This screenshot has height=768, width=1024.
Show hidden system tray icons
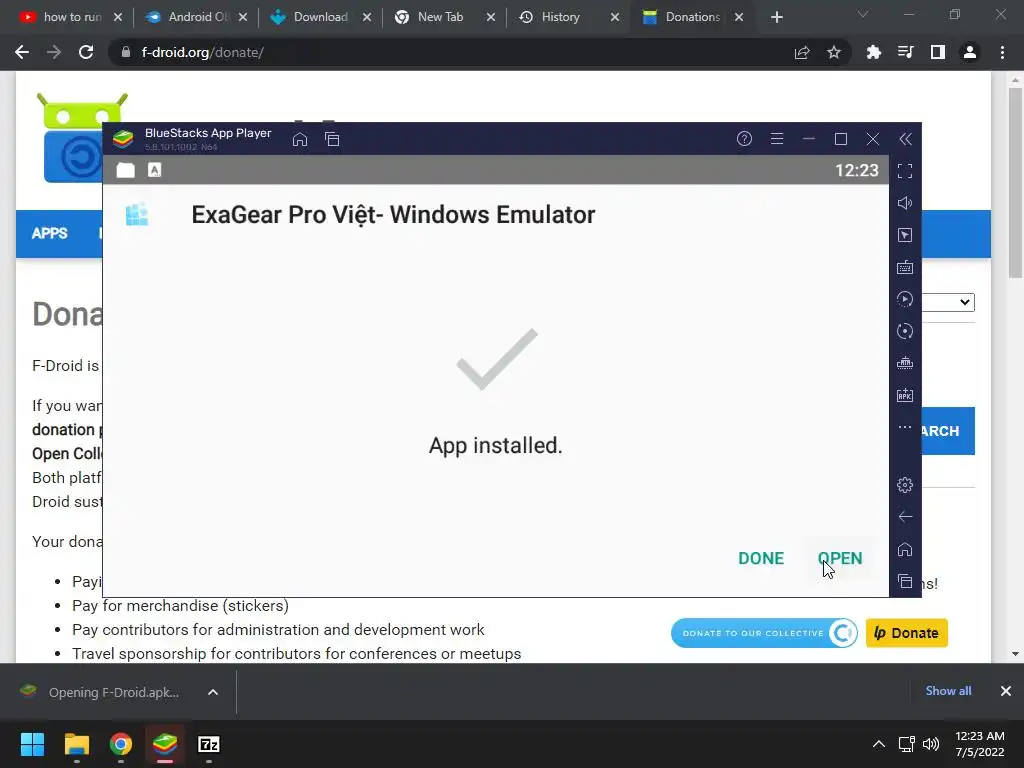pyautogui.click(x=879, y=744)
